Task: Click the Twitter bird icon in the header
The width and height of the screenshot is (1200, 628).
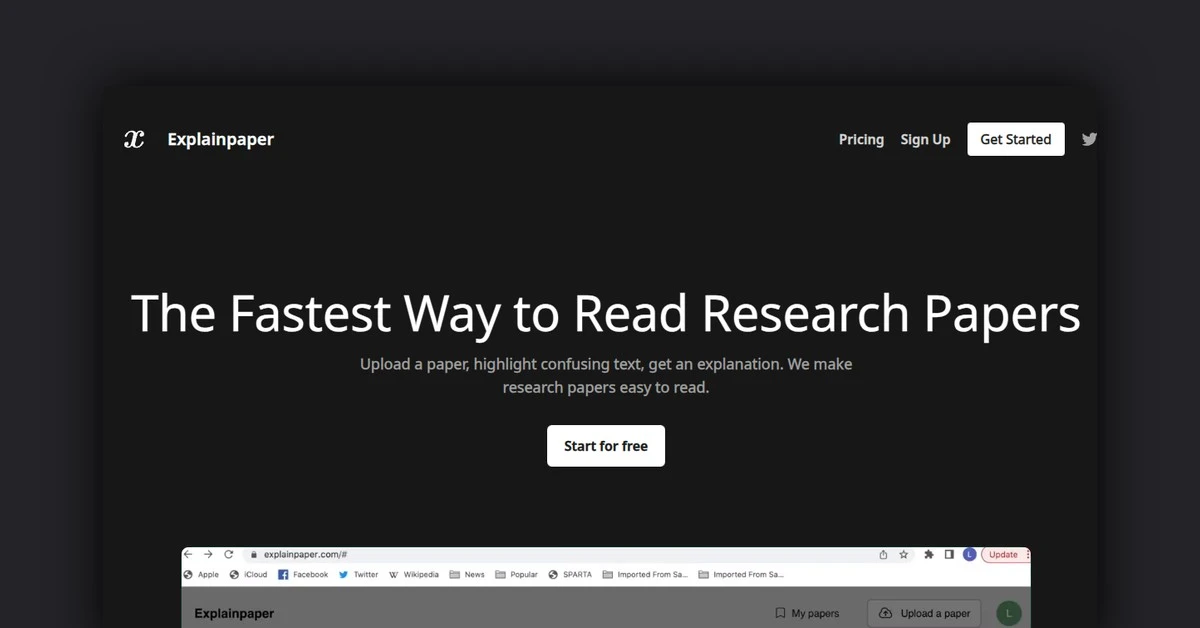Action: [1089, 139]
